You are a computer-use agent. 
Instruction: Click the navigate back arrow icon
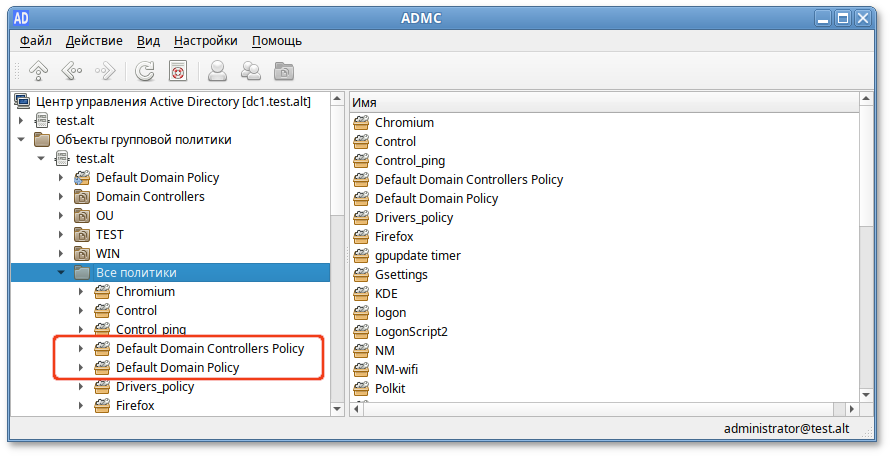[x=71, y=71]
